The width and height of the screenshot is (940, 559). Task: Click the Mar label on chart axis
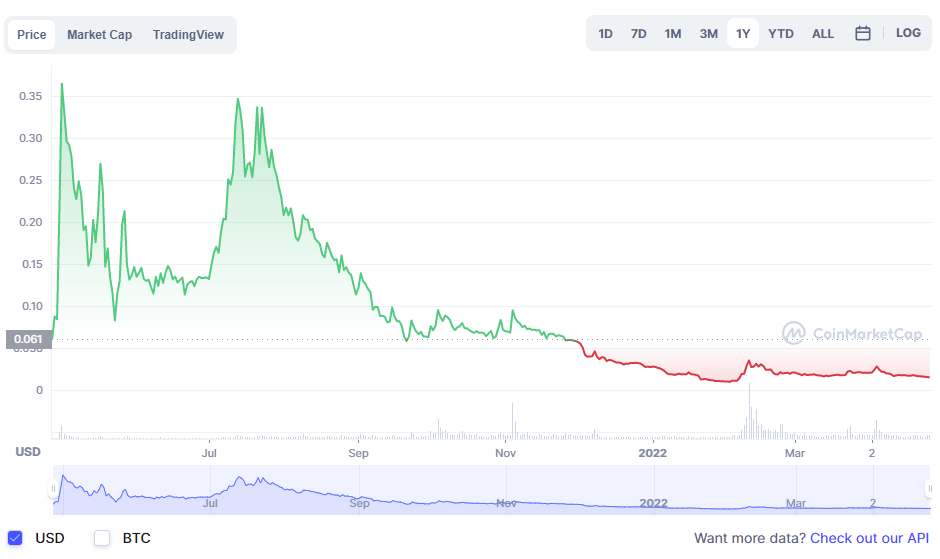795,453
